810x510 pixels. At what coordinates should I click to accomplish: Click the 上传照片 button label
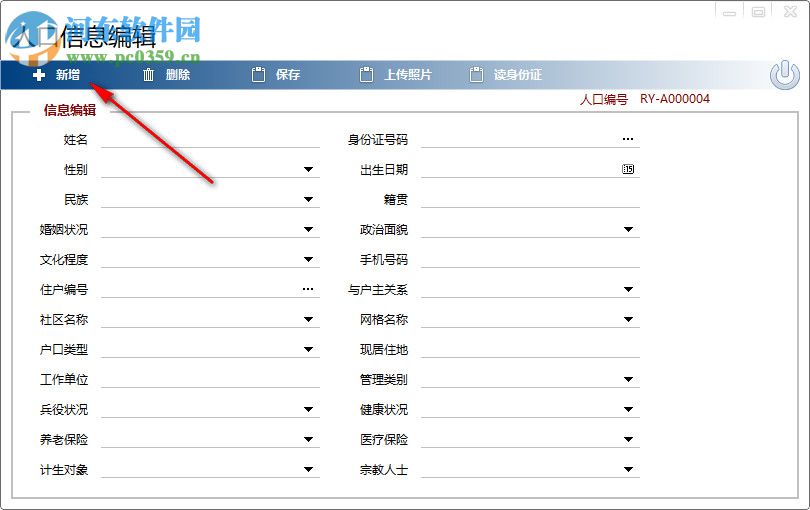pyautogui.click(x=408, y=75)
